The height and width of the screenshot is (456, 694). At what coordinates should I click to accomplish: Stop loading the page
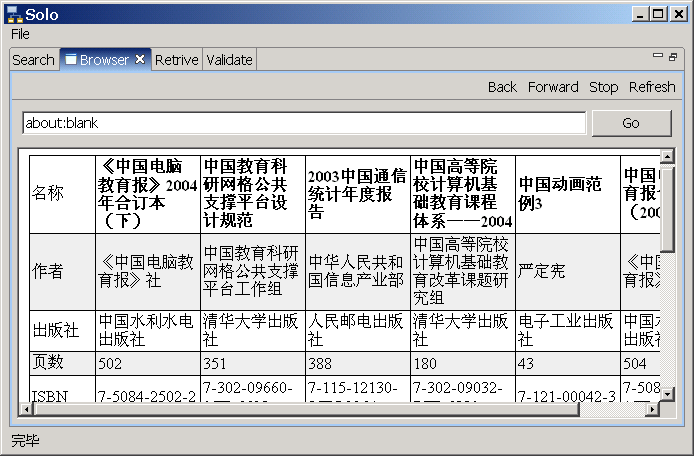603,87
